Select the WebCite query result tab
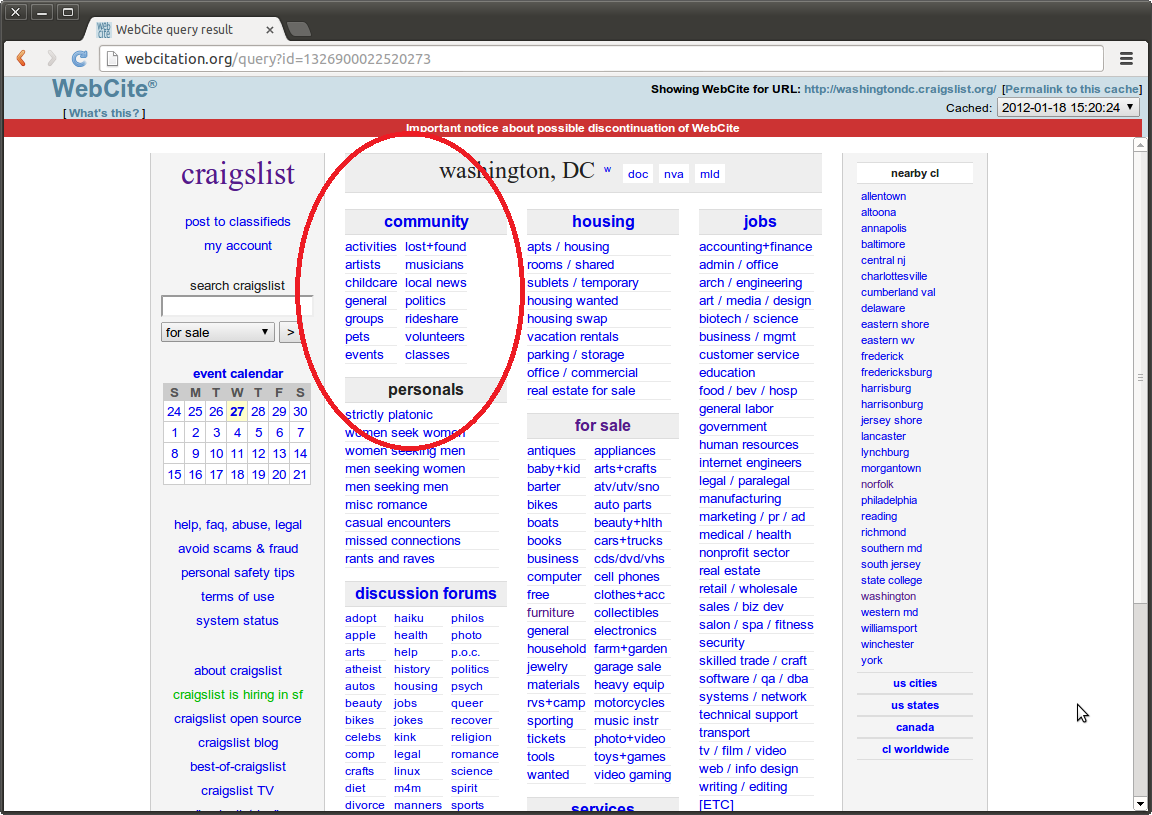Image resolution: width=1152 pixels, height=815 pixels. point(174,29)
